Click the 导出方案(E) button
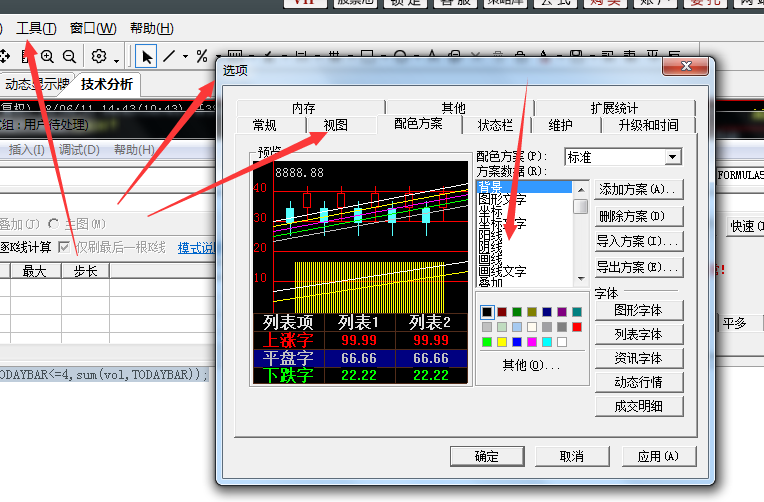The image size is (764, 502). pos(639,267)
